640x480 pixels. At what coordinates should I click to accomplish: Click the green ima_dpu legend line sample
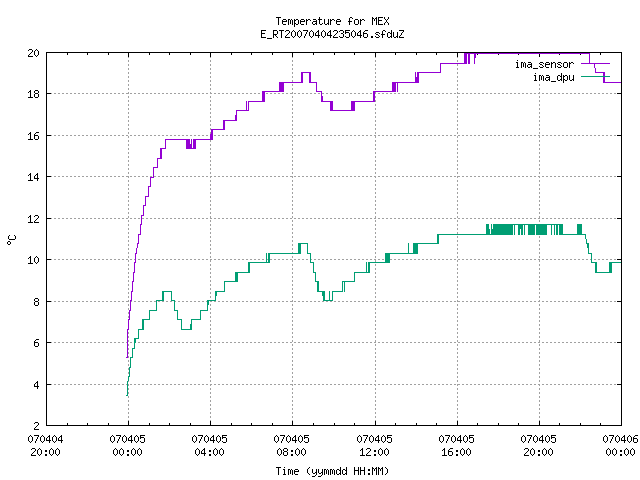595,76
